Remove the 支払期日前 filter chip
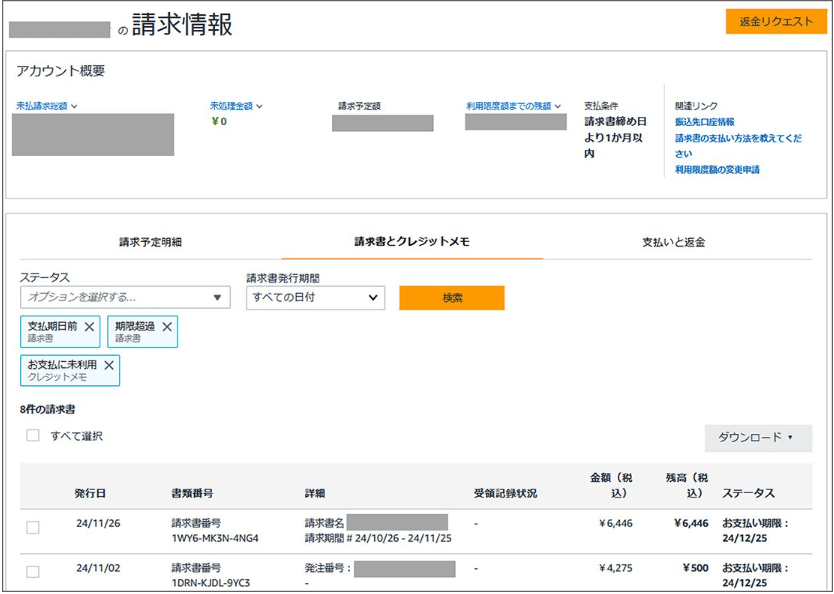This screenshot has width=834, height=594. [x=89, y=327]
